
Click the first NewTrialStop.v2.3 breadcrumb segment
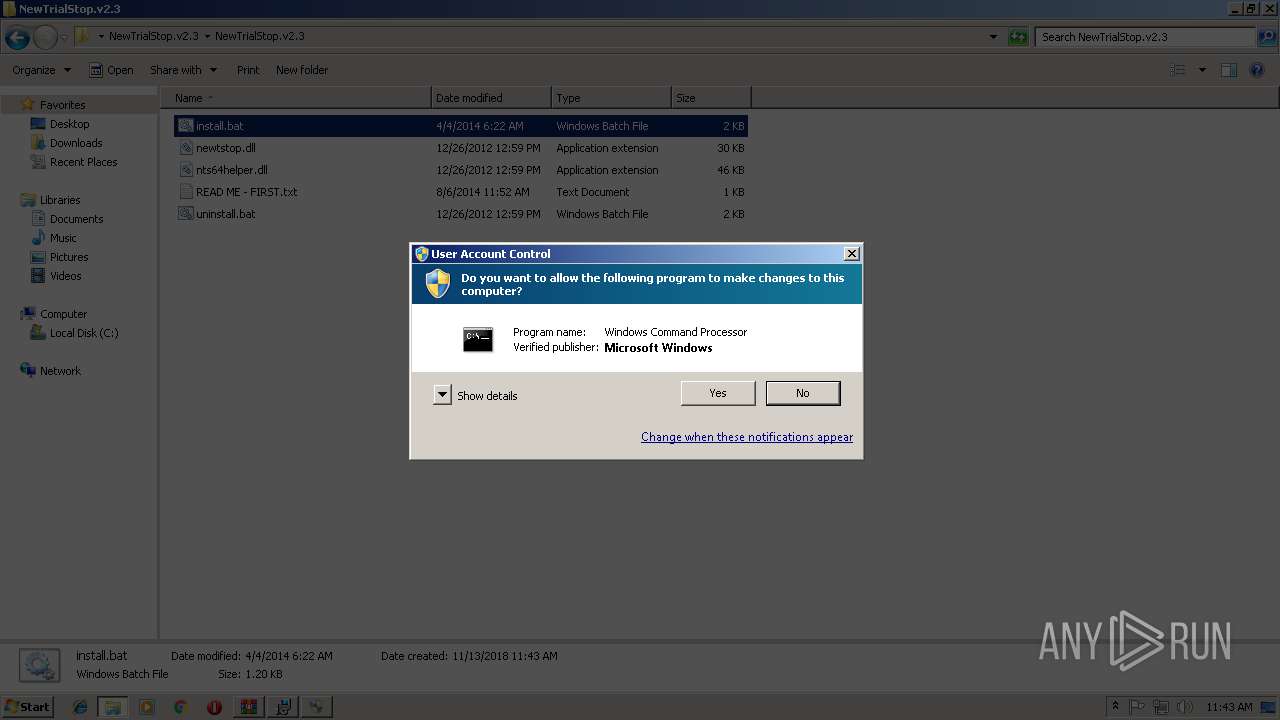153,36
